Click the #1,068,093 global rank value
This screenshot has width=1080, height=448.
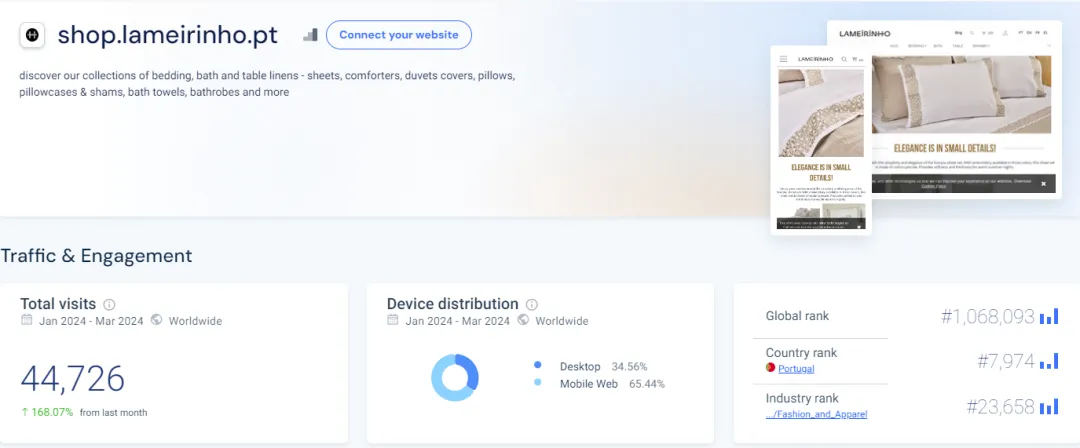coord(988,316)
